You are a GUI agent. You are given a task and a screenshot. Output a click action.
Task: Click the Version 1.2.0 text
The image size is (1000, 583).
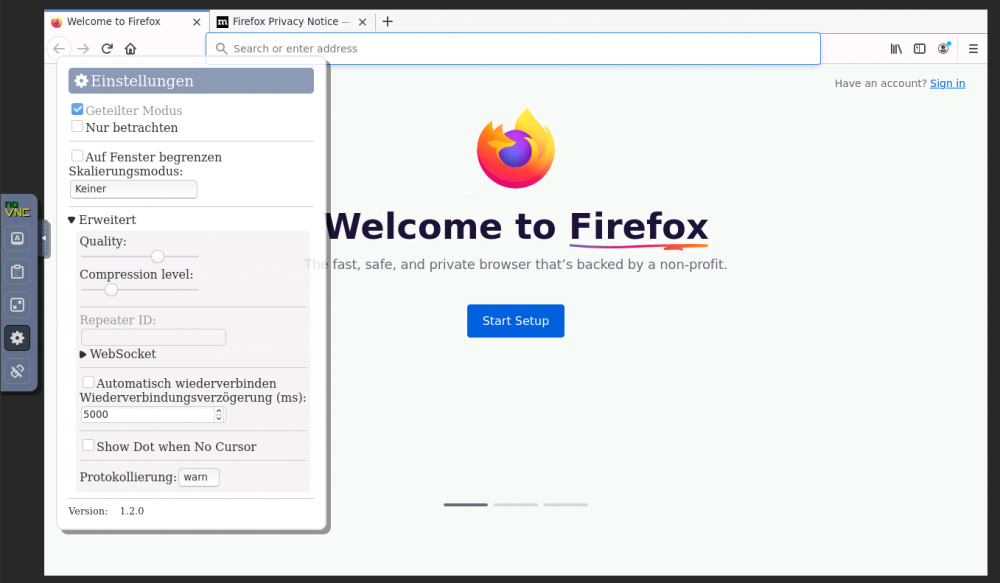(x=106, y=511)
